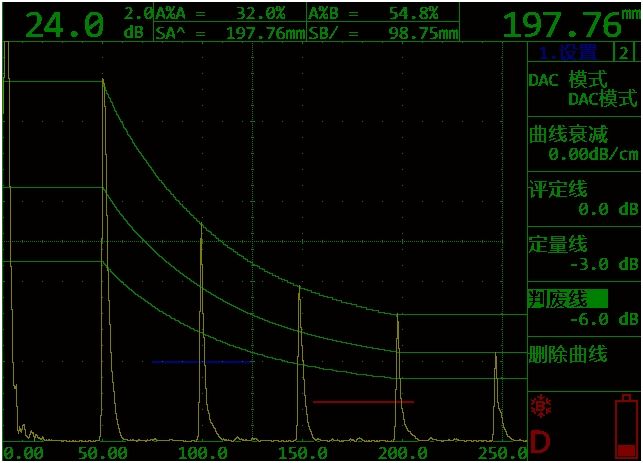Click the red D status indicator
The height and width of the screenshot is (463, 643).
tap(541, 441)
